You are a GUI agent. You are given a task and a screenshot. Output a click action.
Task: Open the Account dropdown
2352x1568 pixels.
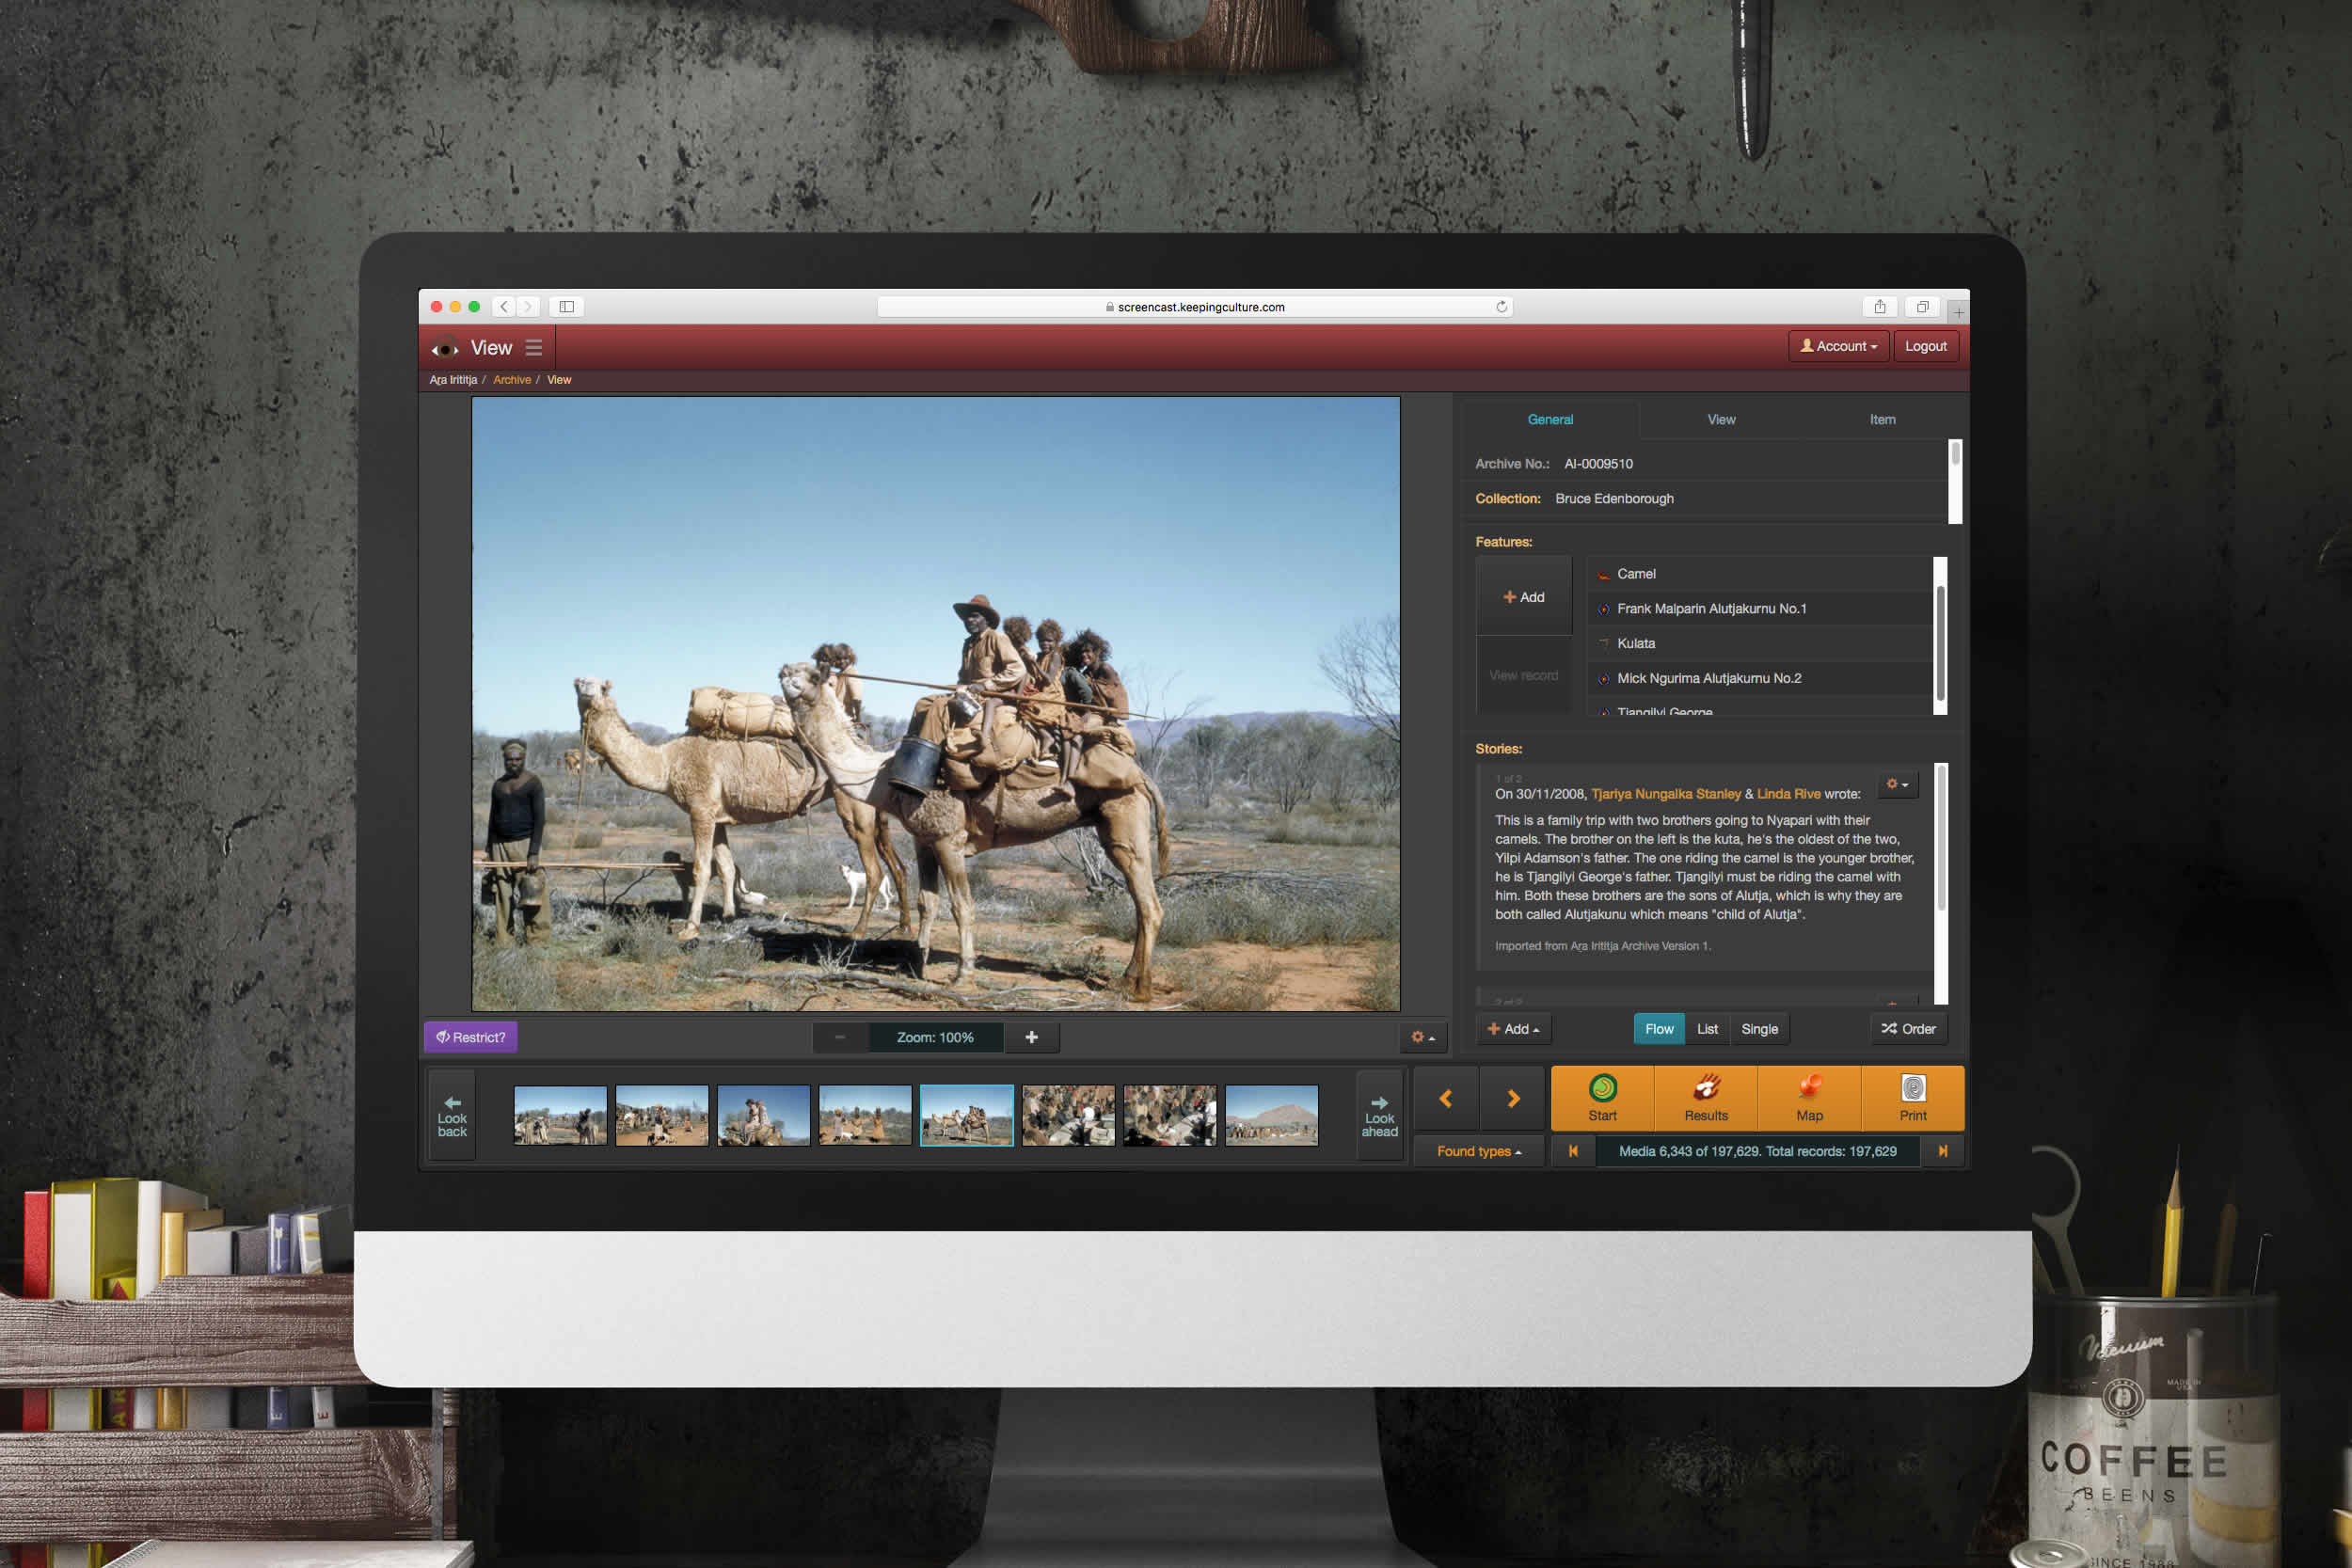[x=1838, y=346]
